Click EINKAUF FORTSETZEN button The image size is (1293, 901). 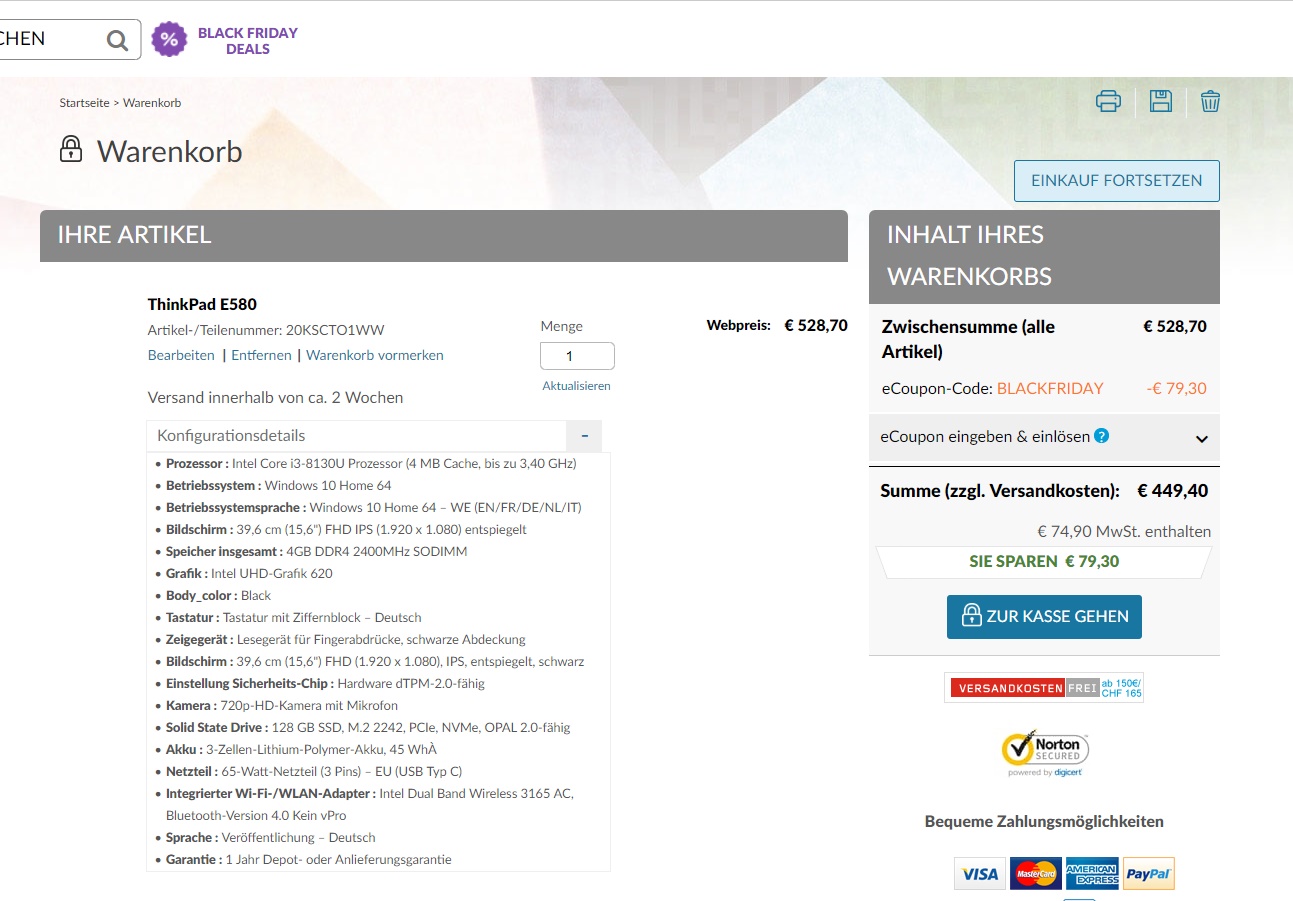1117,181
